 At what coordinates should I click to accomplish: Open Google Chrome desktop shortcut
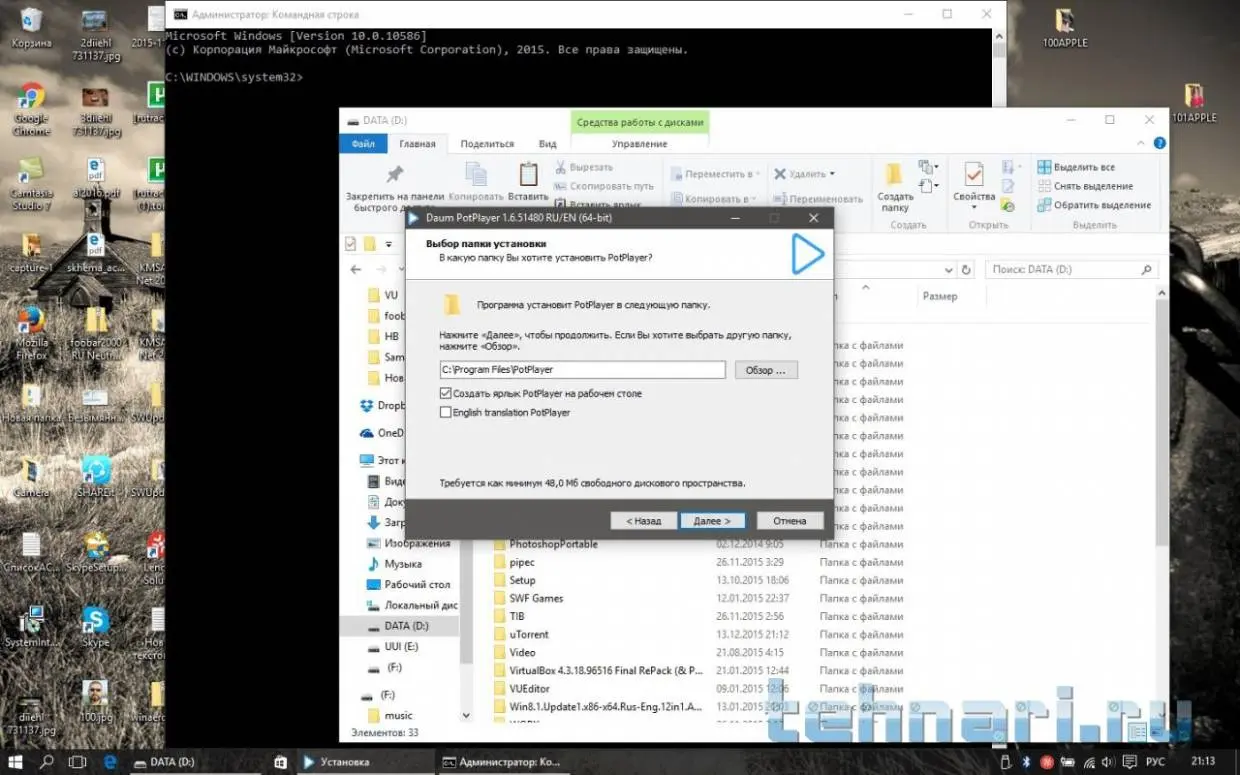coord(31,109)
